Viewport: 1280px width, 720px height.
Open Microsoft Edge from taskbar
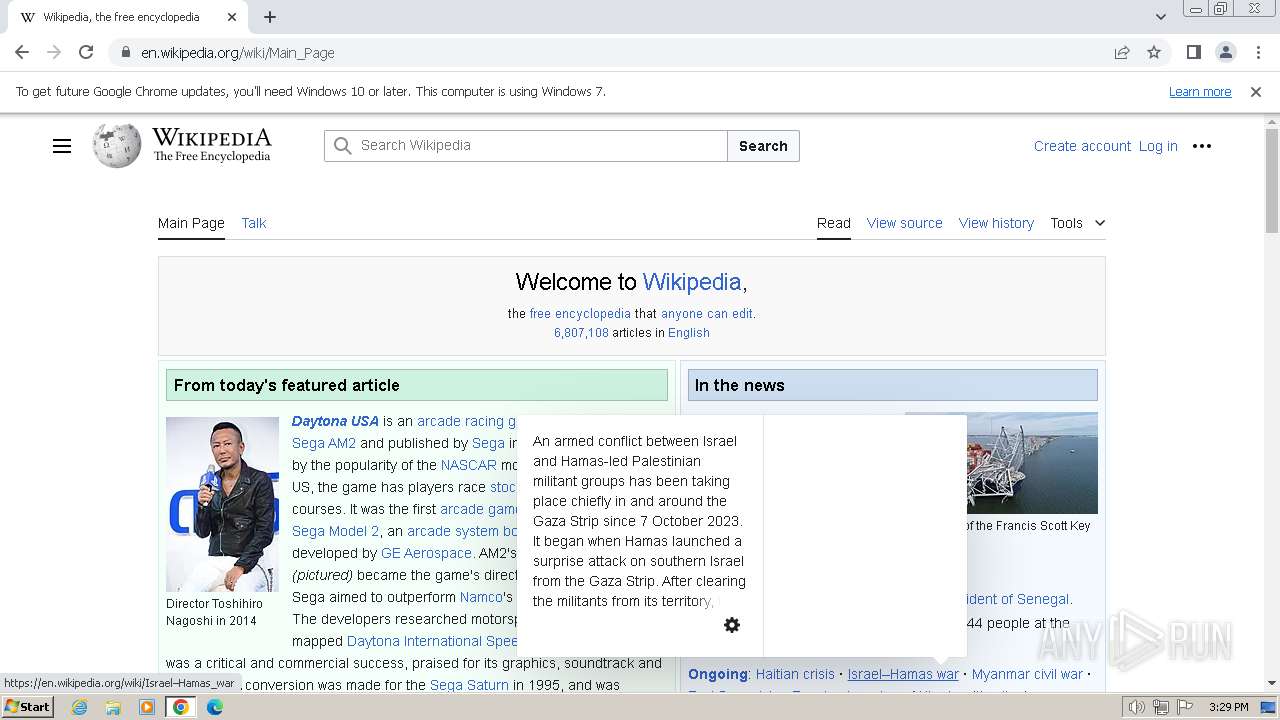point(214,707)
